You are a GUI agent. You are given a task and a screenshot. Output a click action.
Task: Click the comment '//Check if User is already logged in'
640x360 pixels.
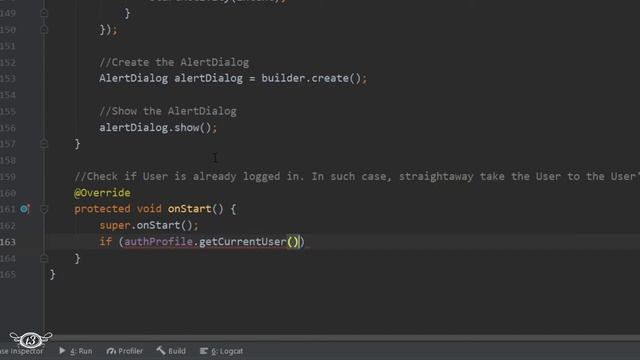pos(189,176)
